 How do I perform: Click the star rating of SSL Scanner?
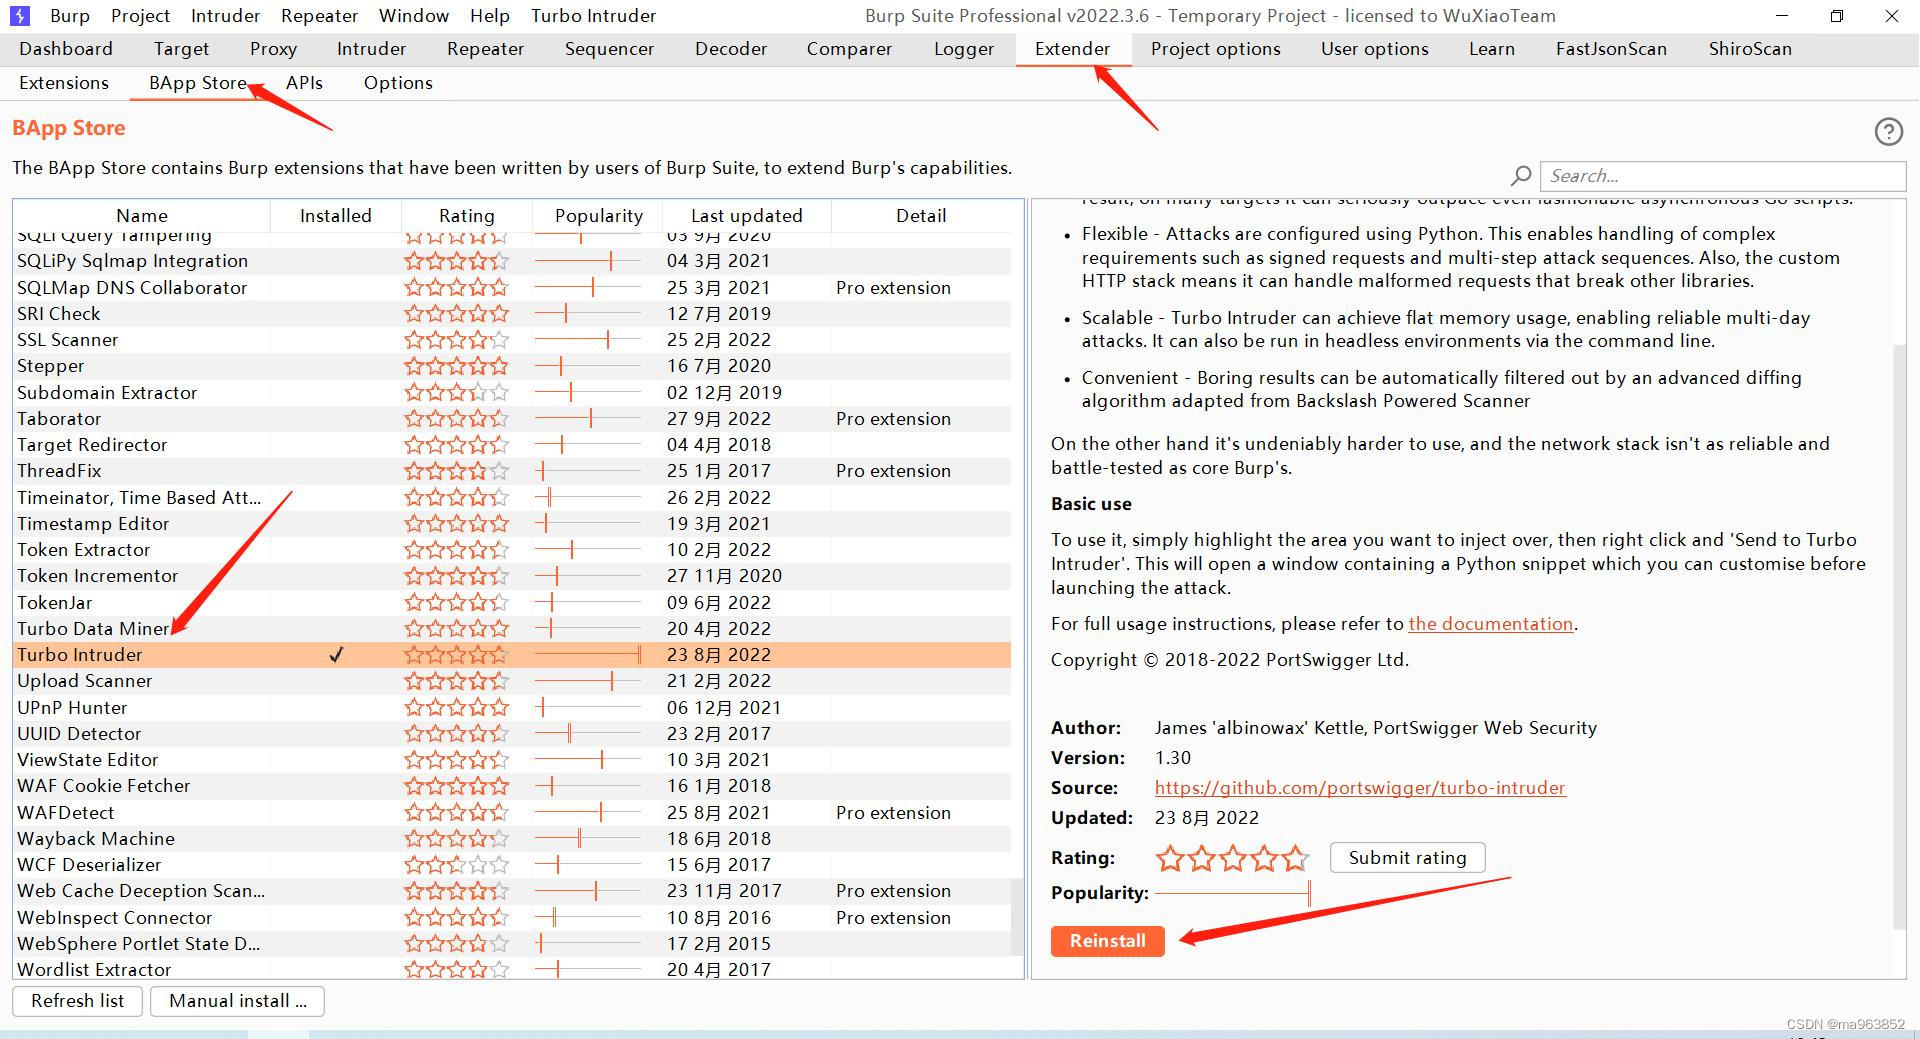click(457, 340)
